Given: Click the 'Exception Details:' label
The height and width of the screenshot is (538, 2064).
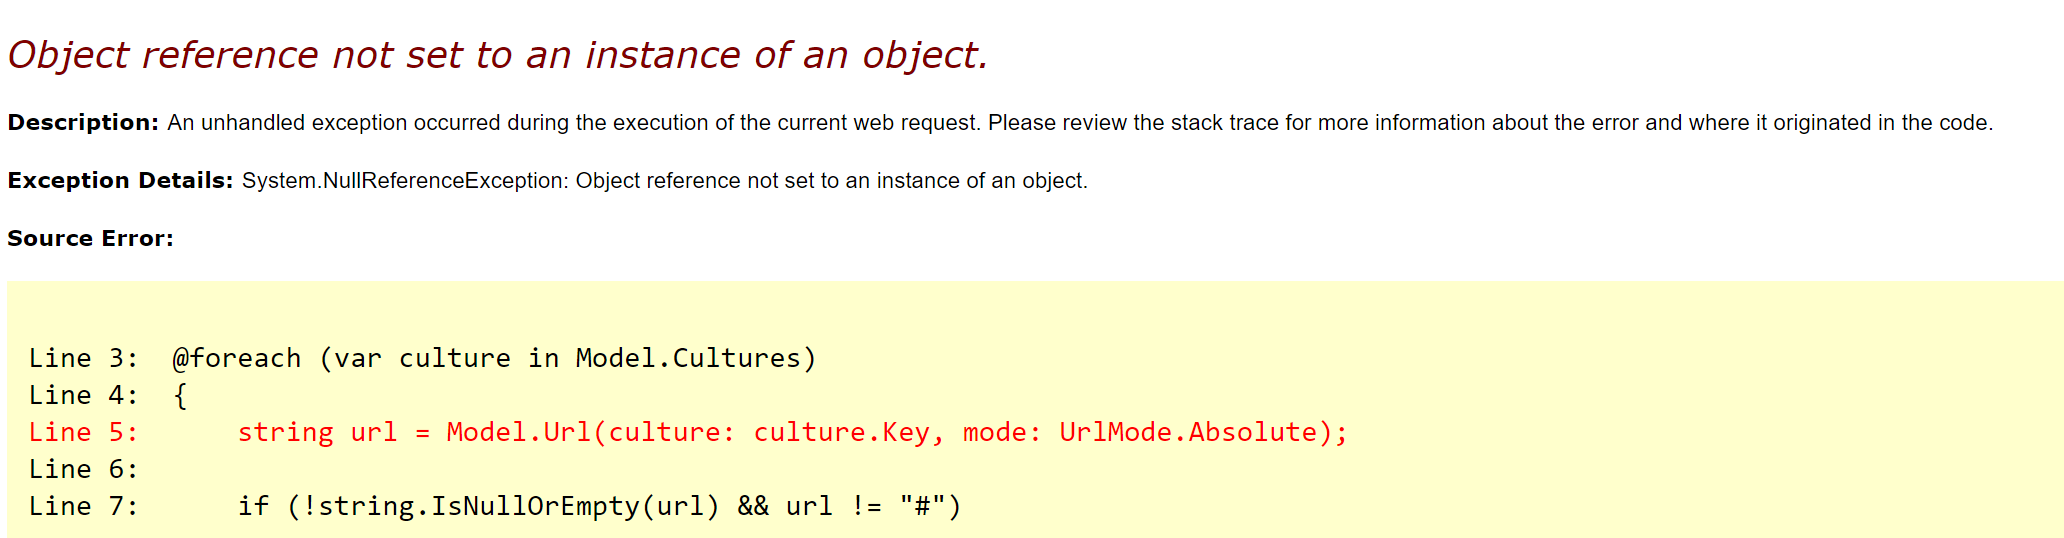Looking at the screenshot, I should (x=120, y=181).
